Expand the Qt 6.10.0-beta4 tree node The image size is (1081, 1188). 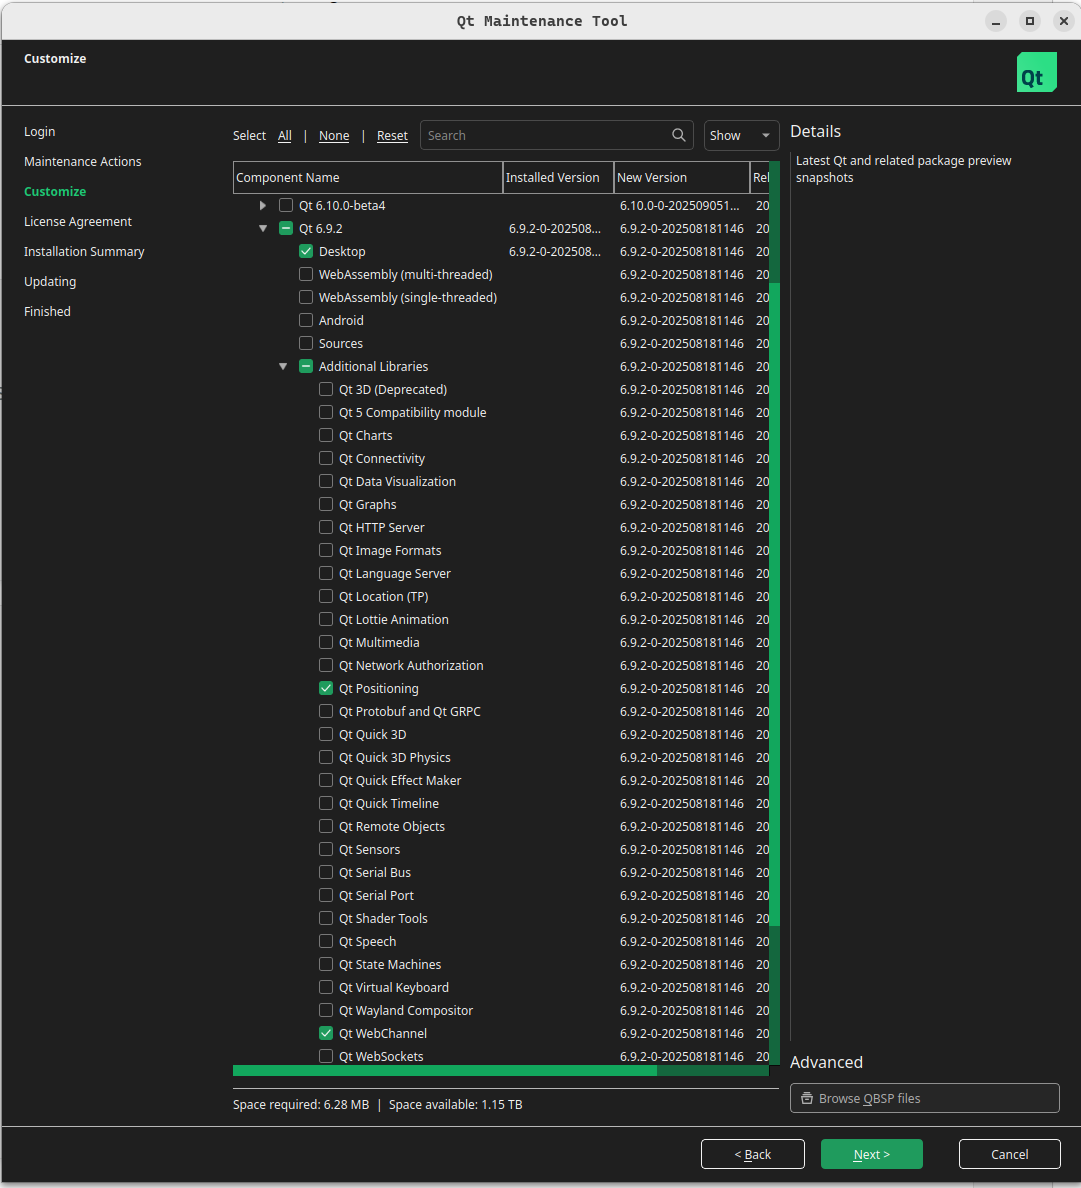263,205
